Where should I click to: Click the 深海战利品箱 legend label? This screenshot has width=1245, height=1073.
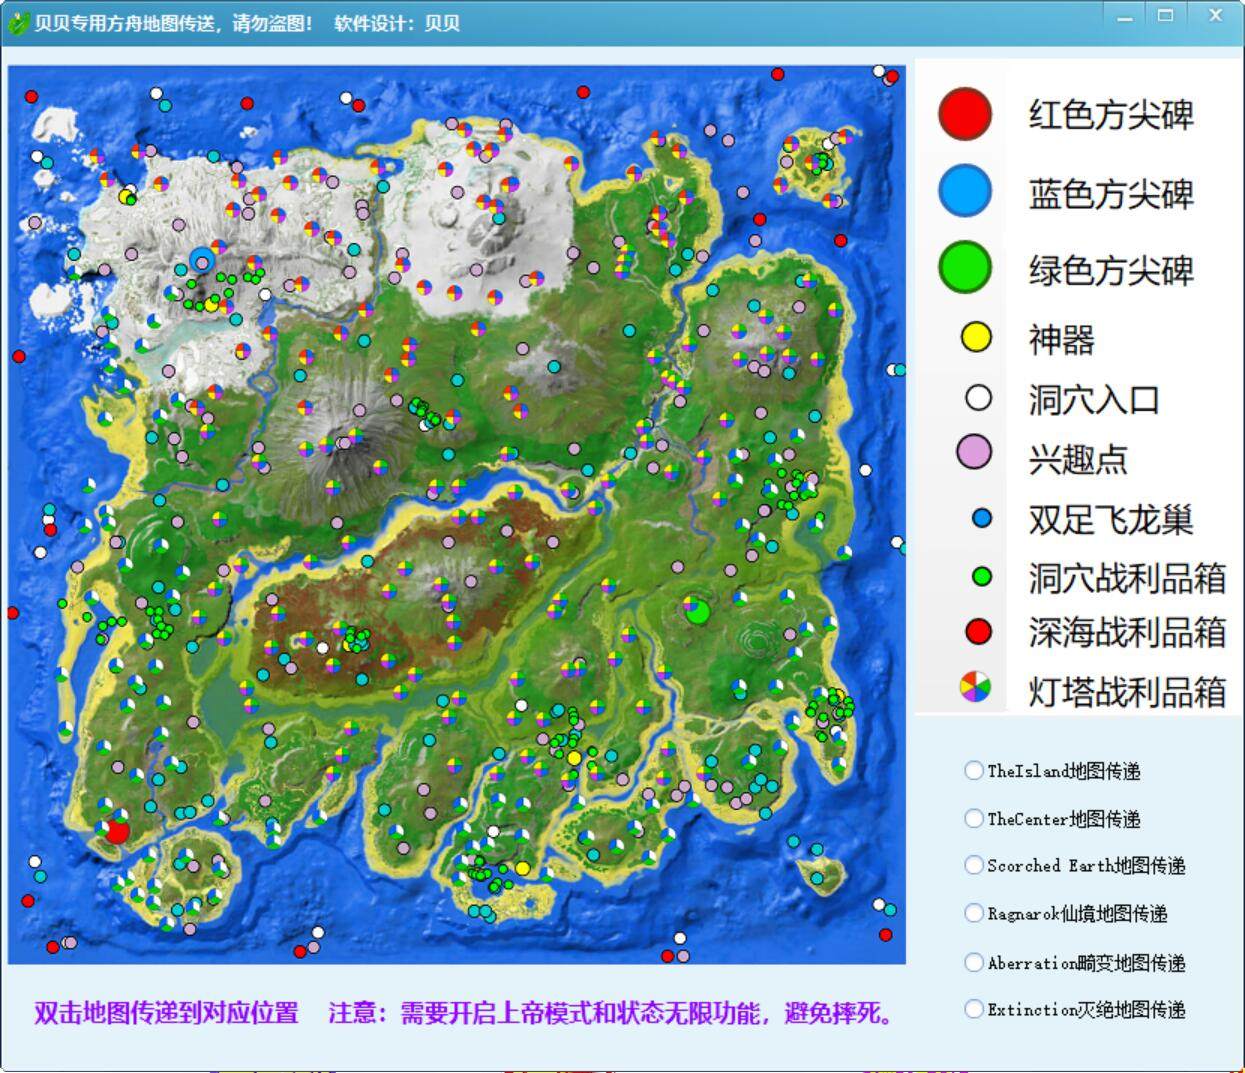(1127, 632)
